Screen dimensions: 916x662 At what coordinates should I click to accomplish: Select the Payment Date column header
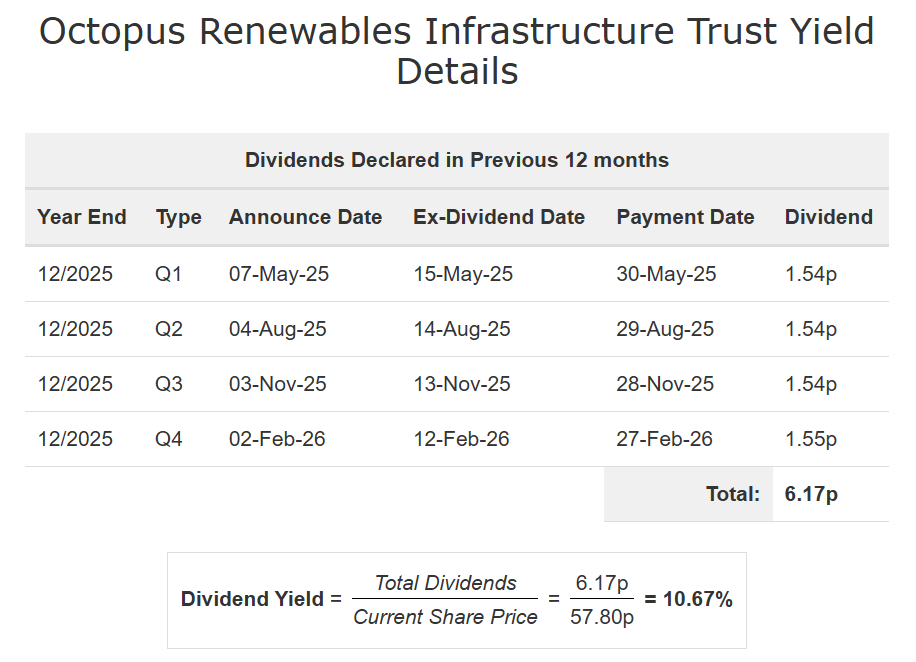(685, 217)
